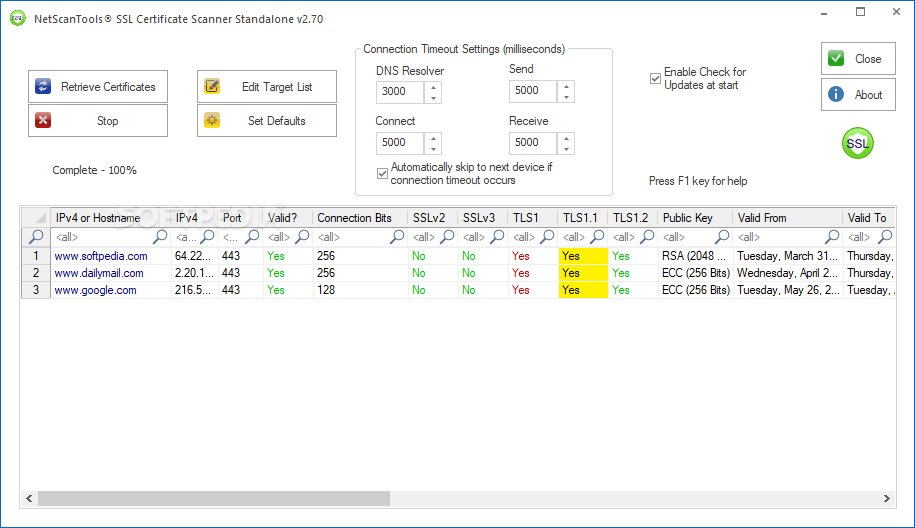This screenshot has height=528, width=915.
Task: Sort by the TLS1.2 column header
Action: tap(633, 218)
